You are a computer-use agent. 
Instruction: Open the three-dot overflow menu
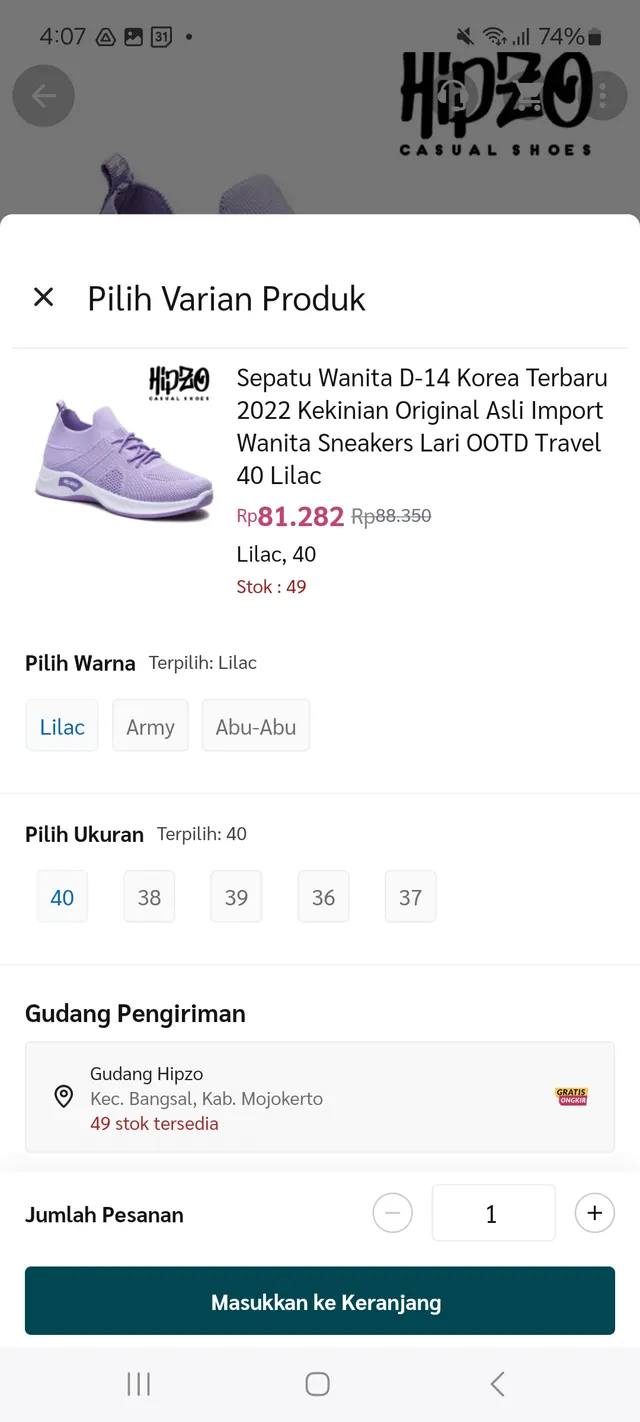(x=604, y=96)
